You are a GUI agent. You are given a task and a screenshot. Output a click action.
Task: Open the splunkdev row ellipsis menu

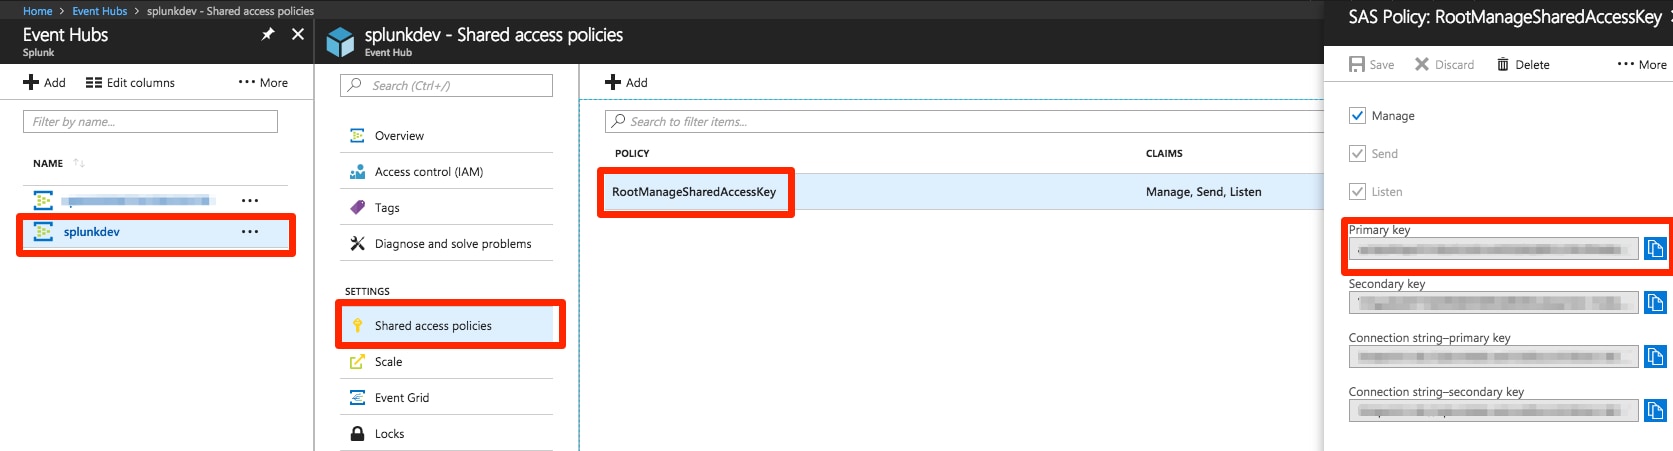pos(250,232)
